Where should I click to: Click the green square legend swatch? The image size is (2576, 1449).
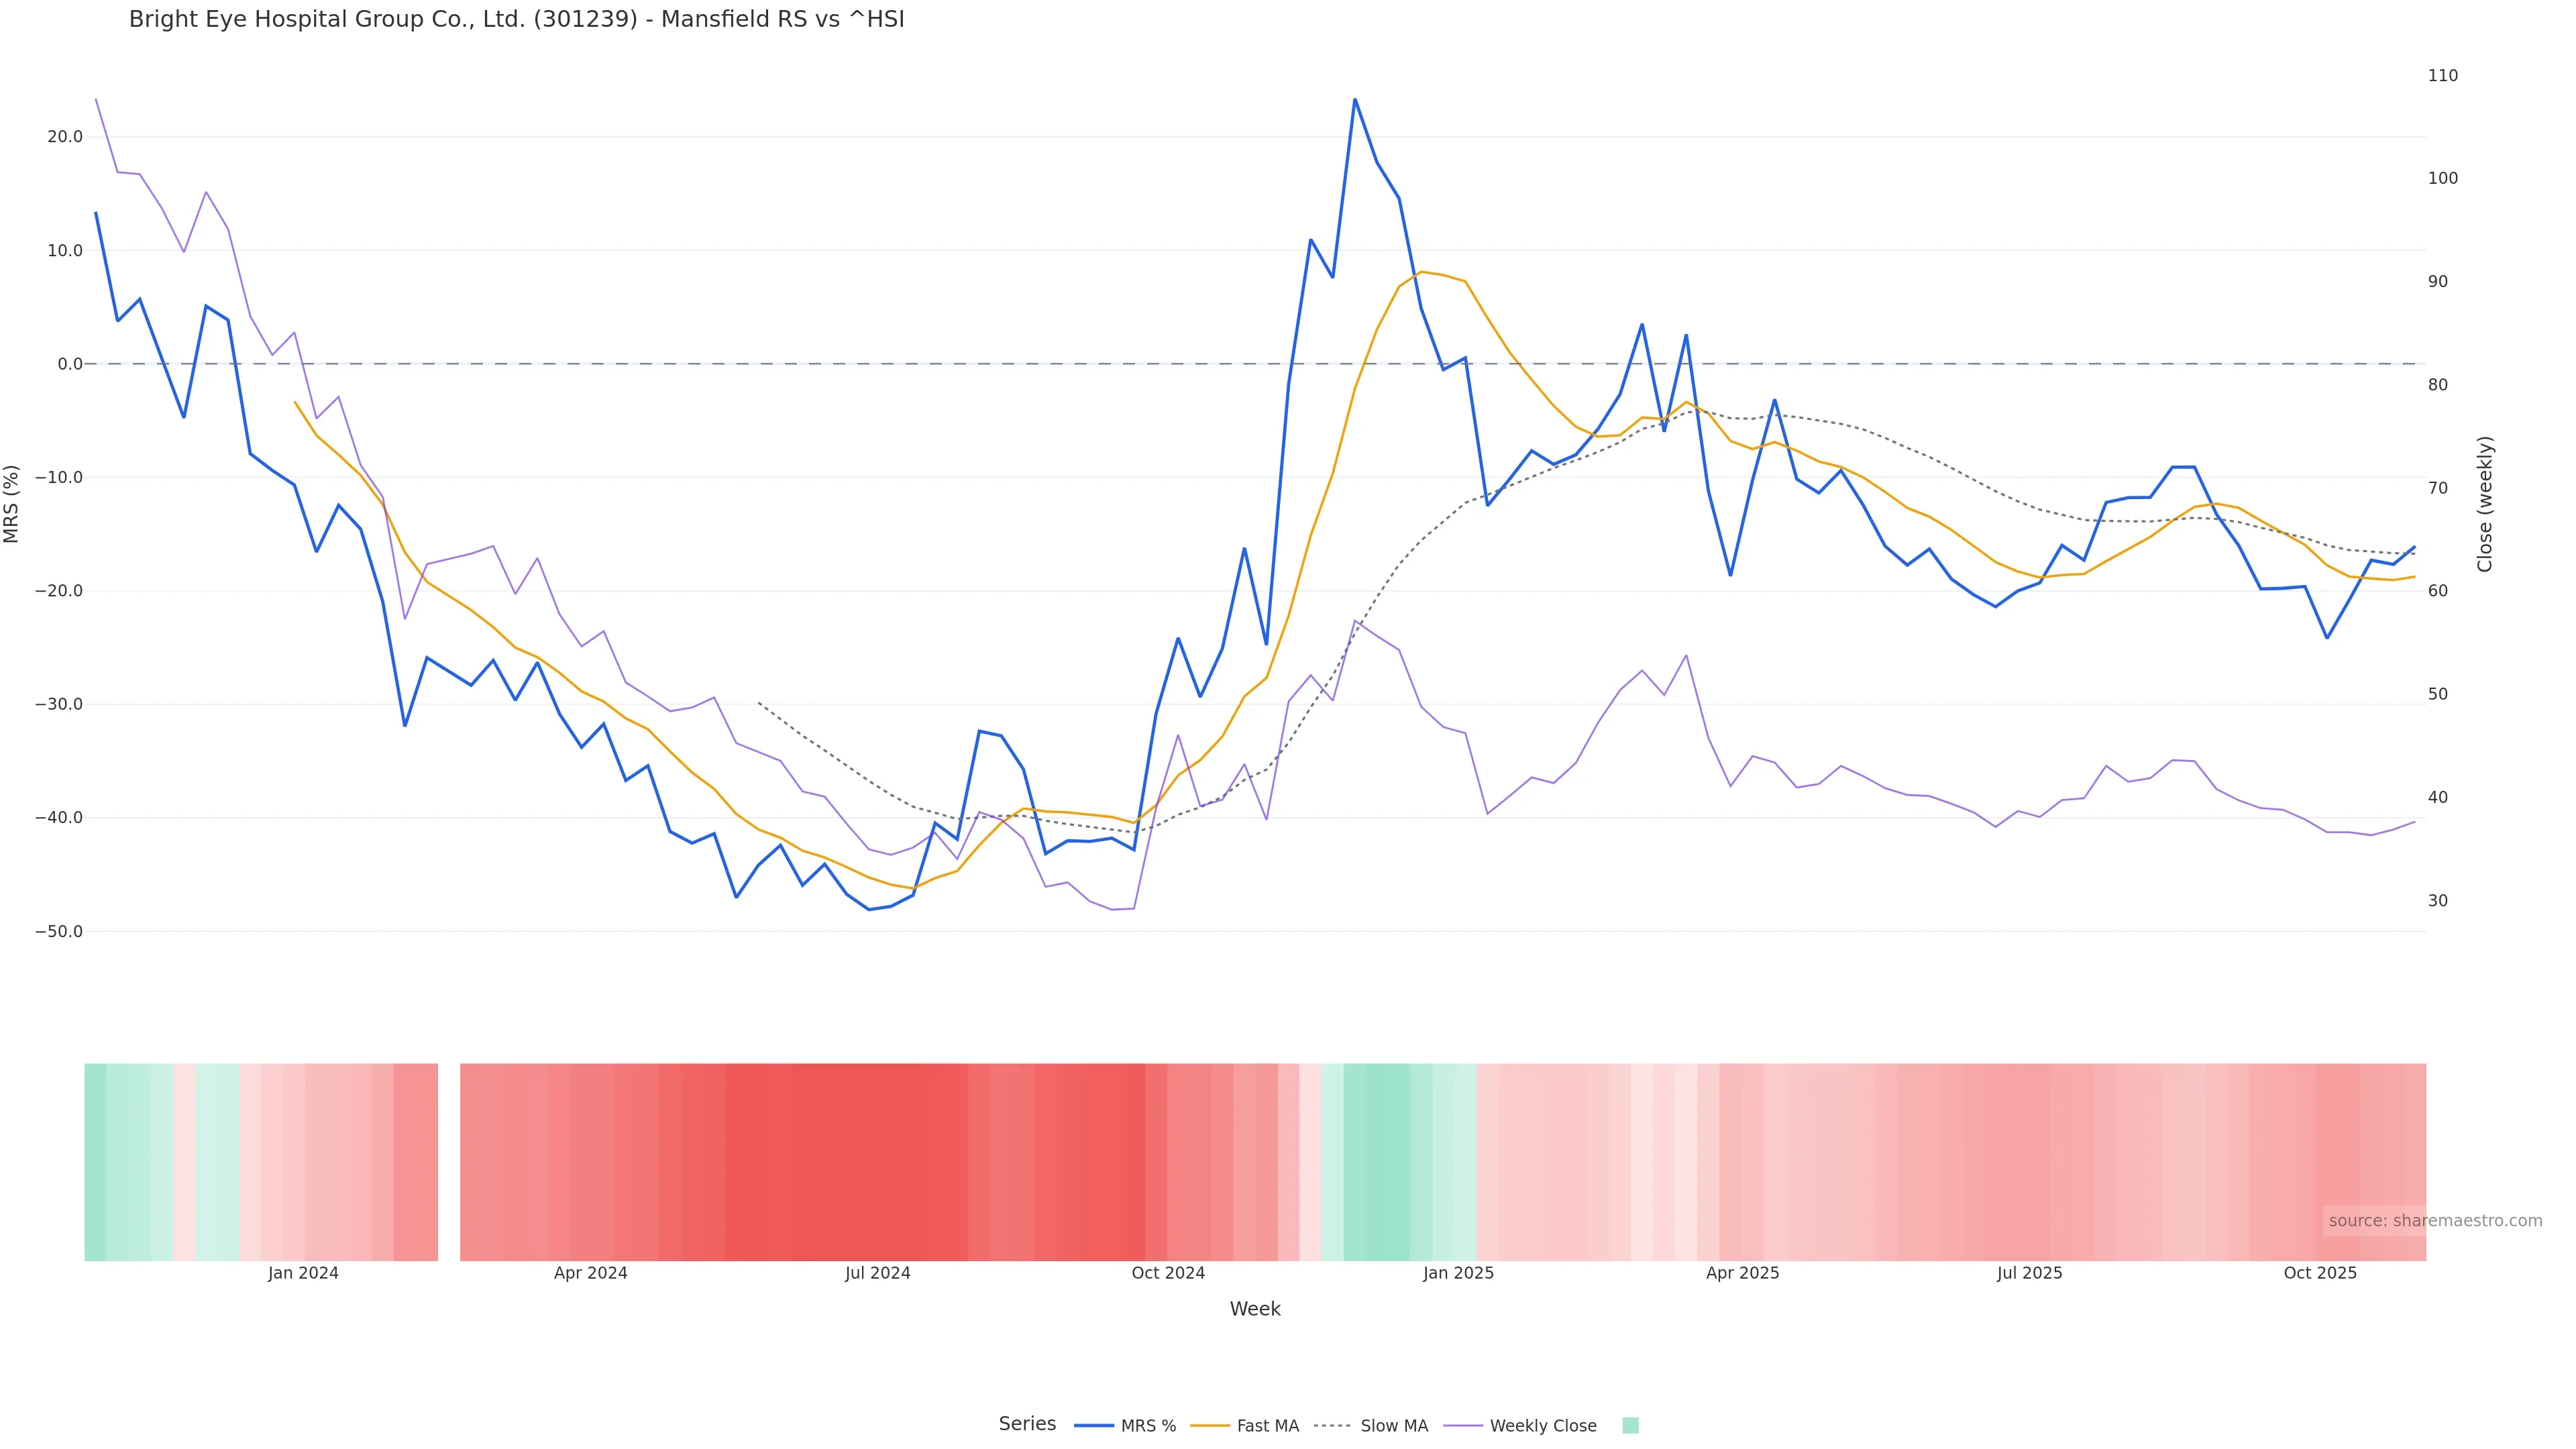[1630, 1426]
